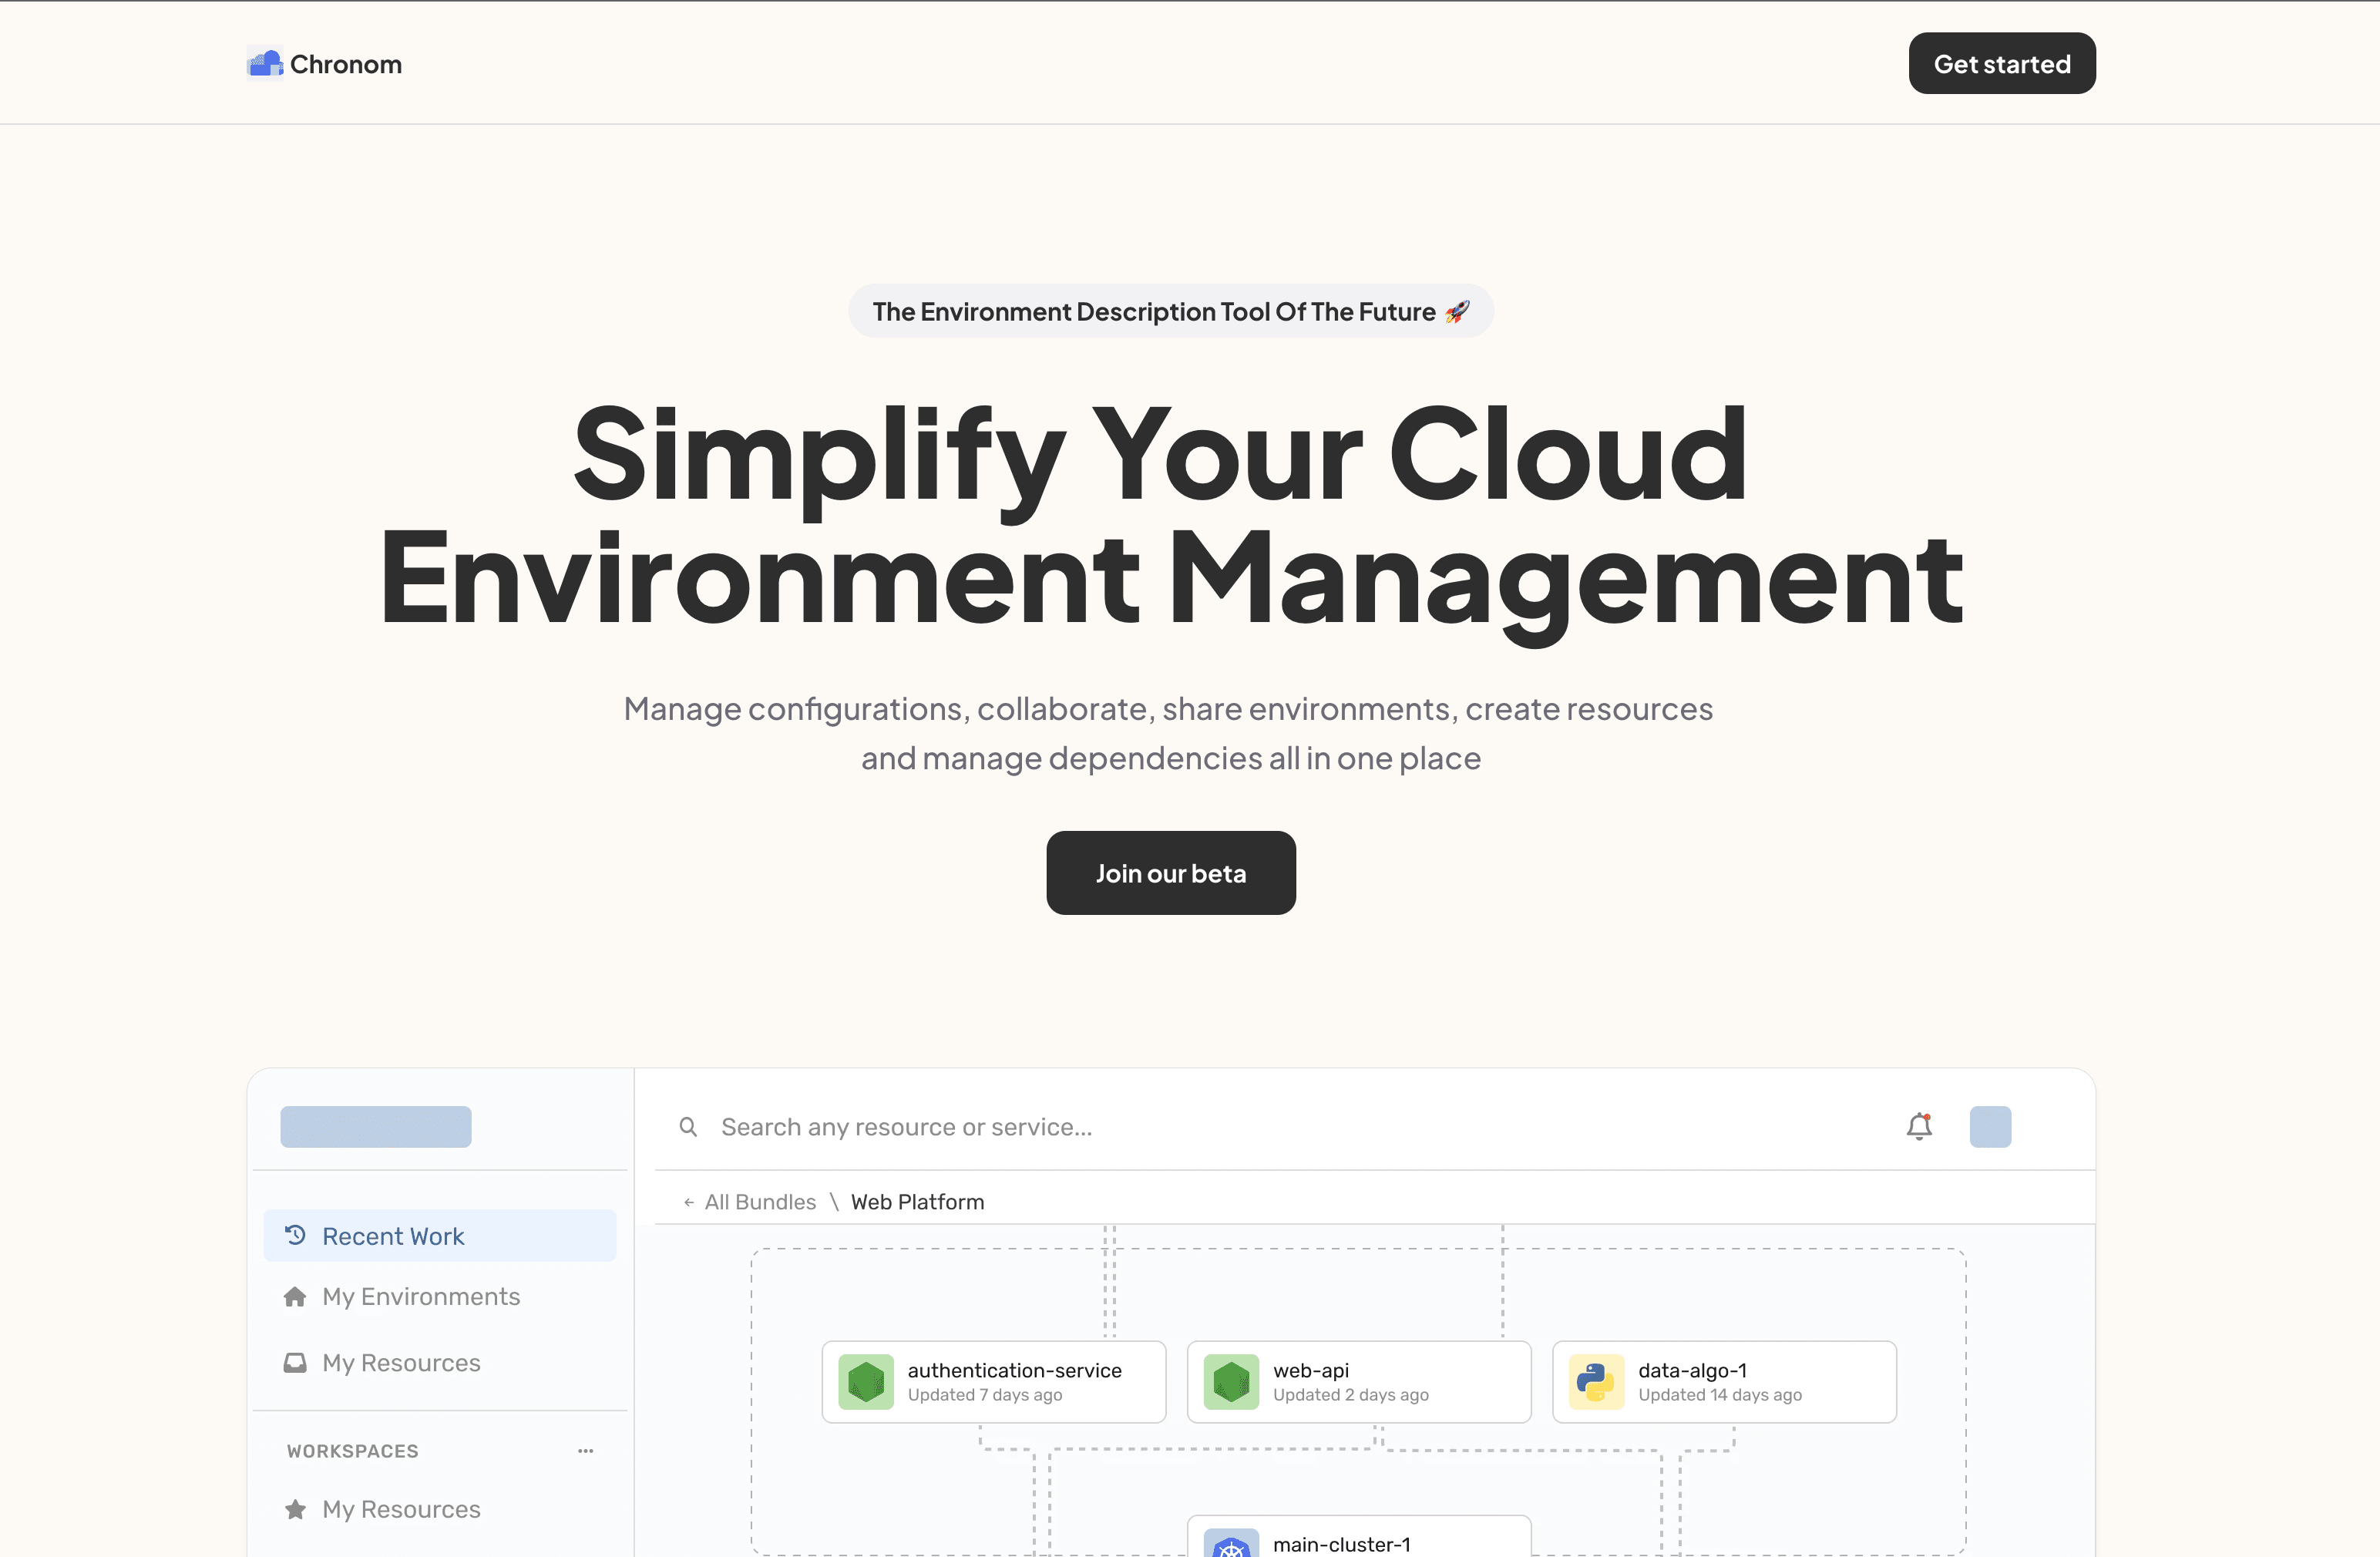Click the Join our beta button
Viewport: 2380px width, 1557px height.
(x=1170, y=873)
